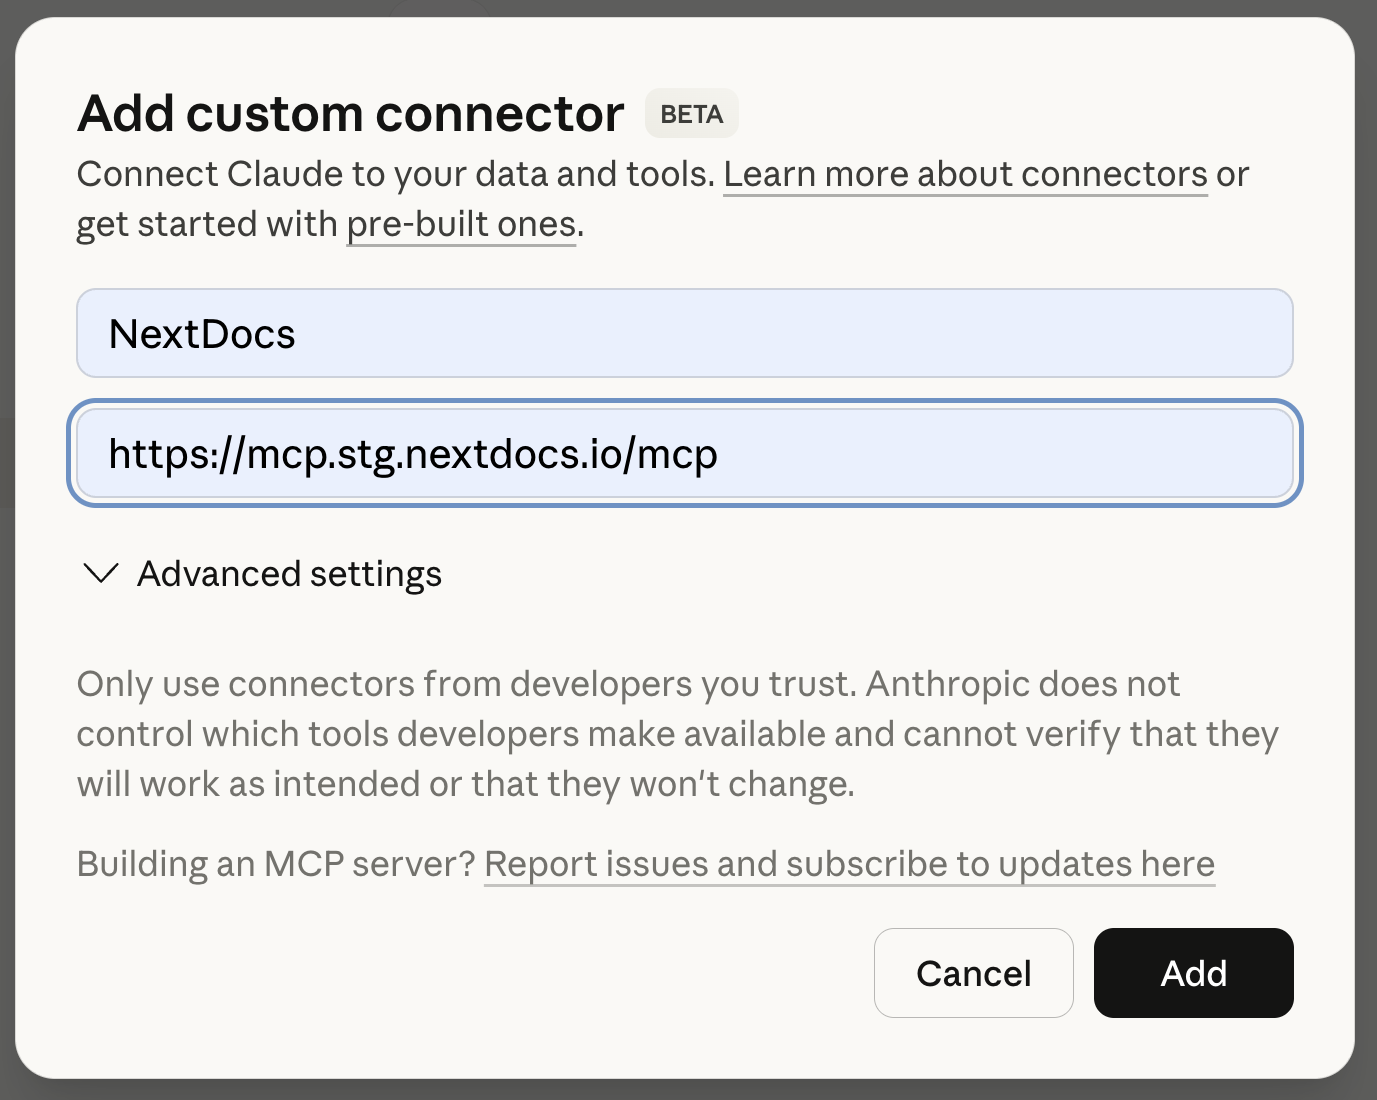Click the trusted developers warning paragraph
The height and width of the screenshot is (1100, 1377).
(677, 734)
